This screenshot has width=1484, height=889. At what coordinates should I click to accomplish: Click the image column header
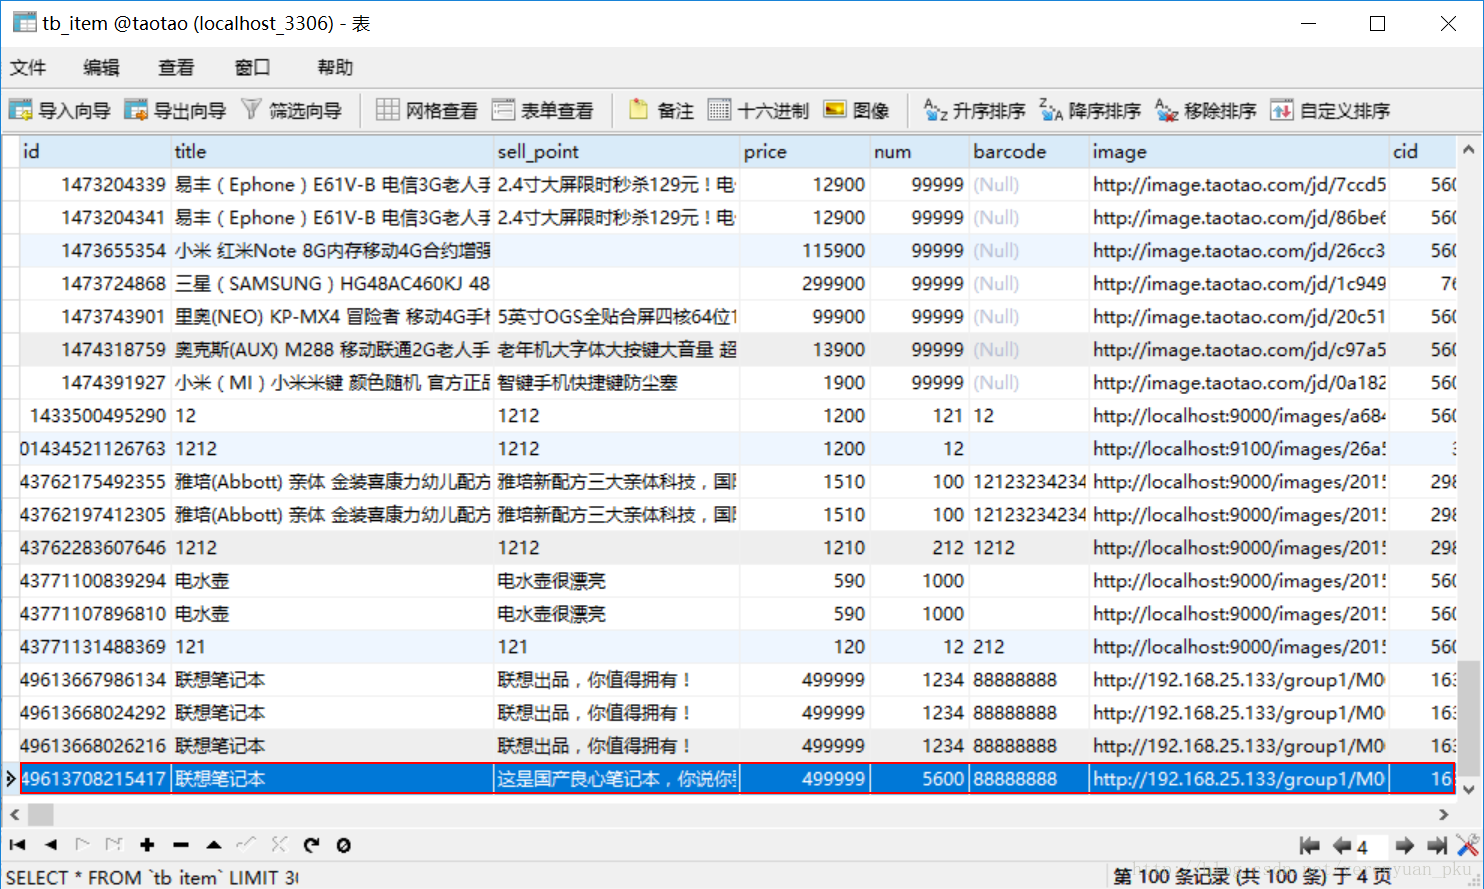pyautogui.click(x=1239, y=151)
